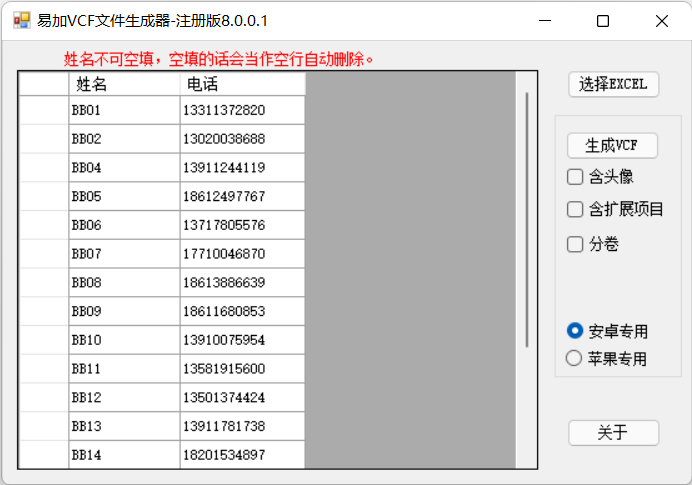Click the 电话 column header
The image size is (692, 485).
242,84
